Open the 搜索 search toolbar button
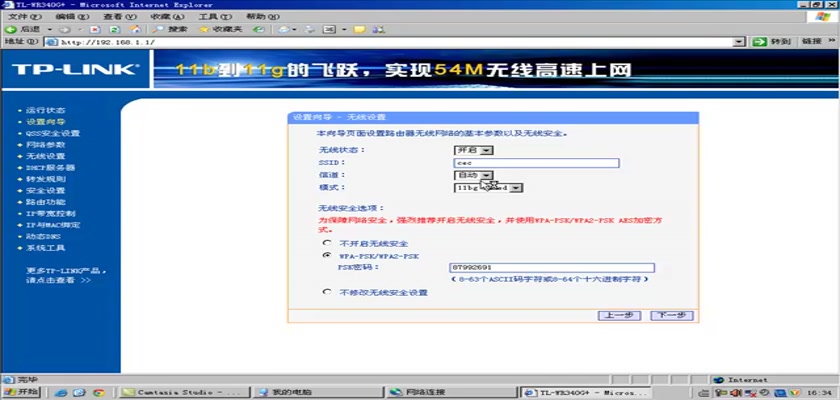Image resolution: width=840 pixels, height=400 pixels. (169, 29)
